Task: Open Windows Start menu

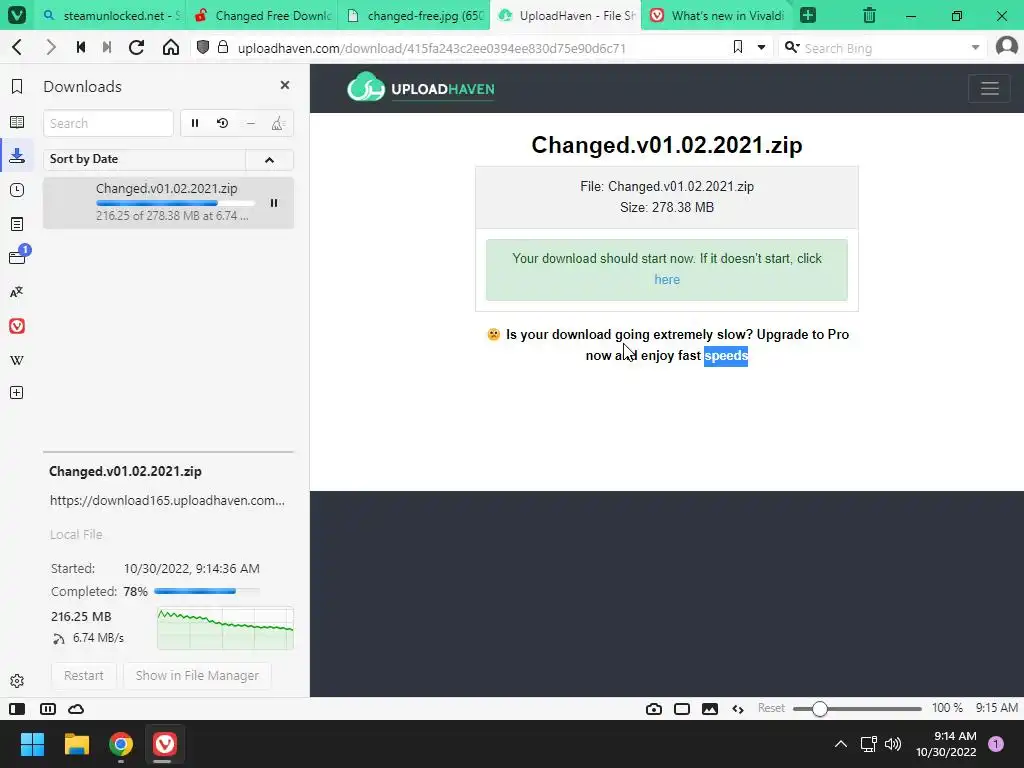Action: pos(32,744)
